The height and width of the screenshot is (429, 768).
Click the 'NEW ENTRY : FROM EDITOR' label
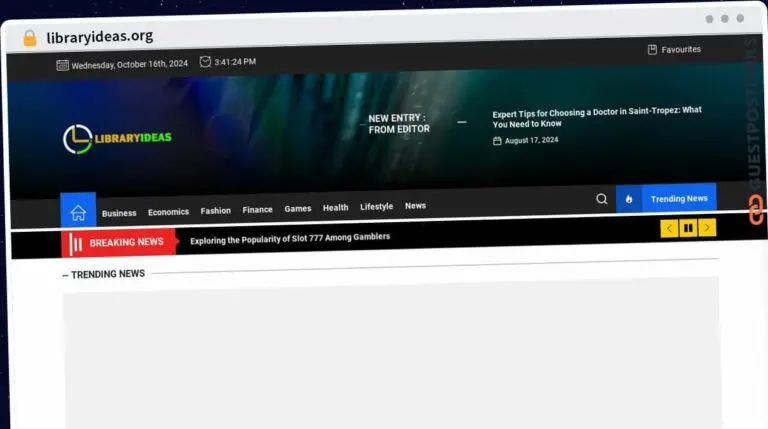tap(399, 124)
